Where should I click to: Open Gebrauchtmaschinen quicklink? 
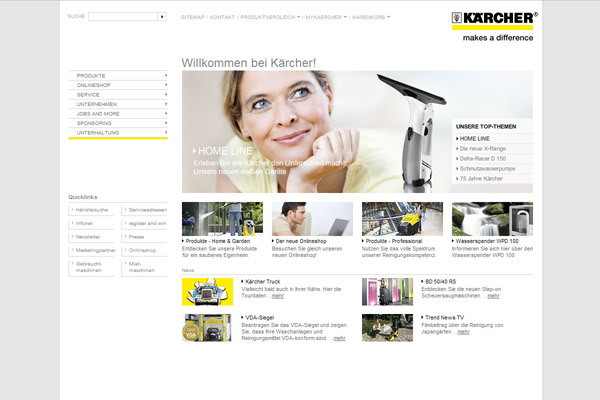89,267
